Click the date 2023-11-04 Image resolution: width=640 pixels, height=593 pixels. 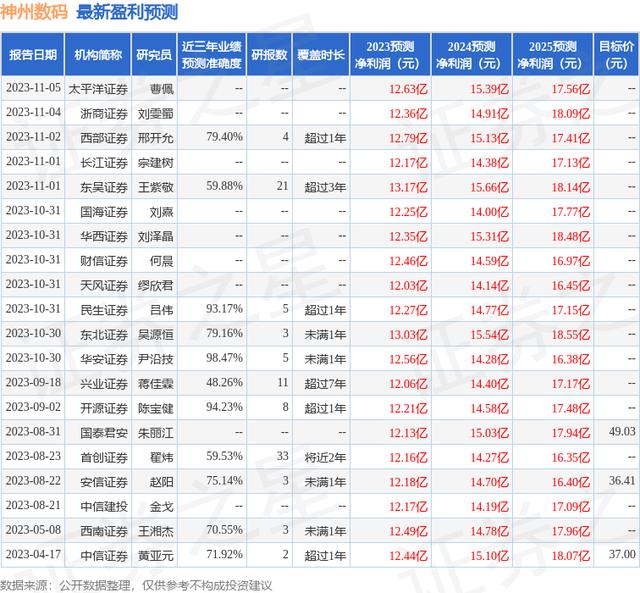[x=33, y=112]
